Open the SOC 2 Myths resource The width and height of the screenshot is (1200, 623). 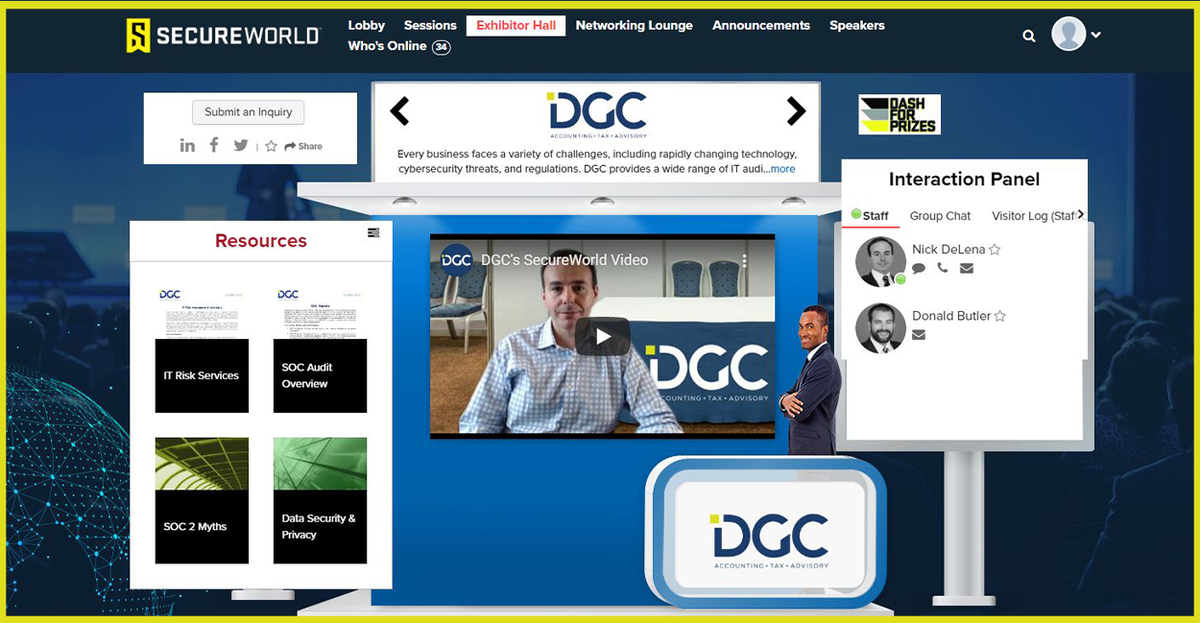point(202,500)
